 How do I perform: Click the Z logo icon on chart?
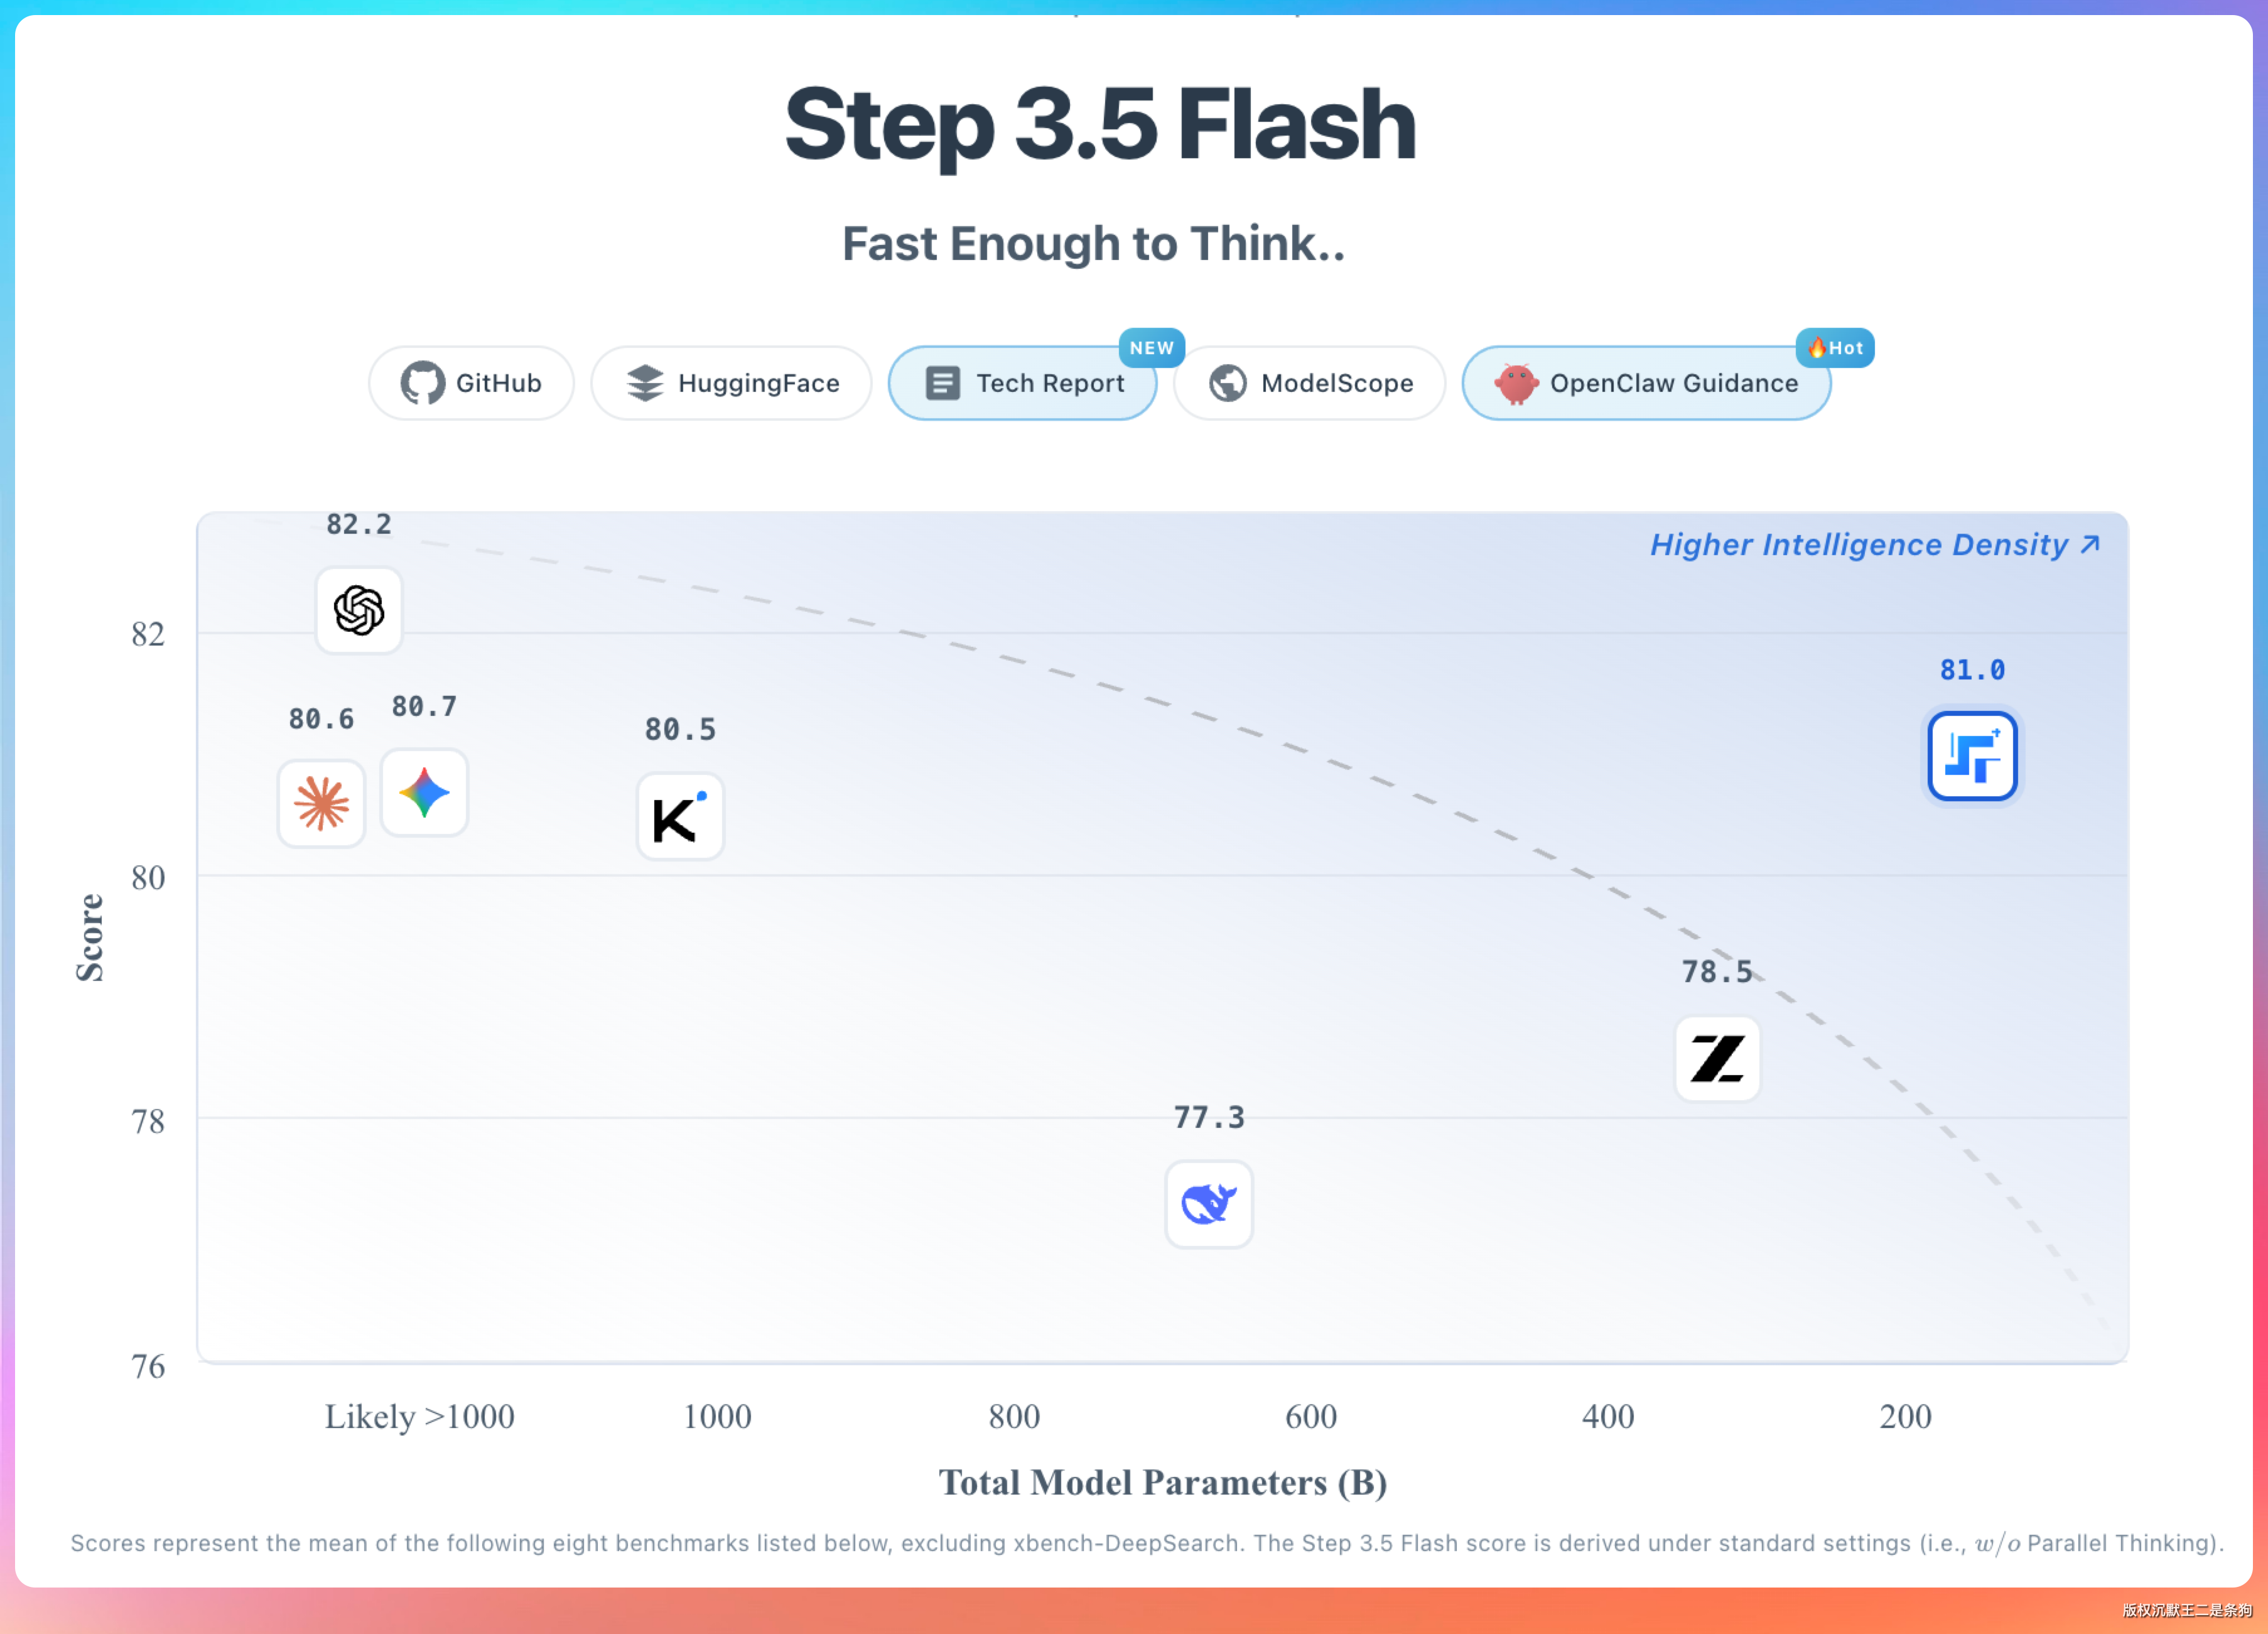(x=1717, y=1059)
